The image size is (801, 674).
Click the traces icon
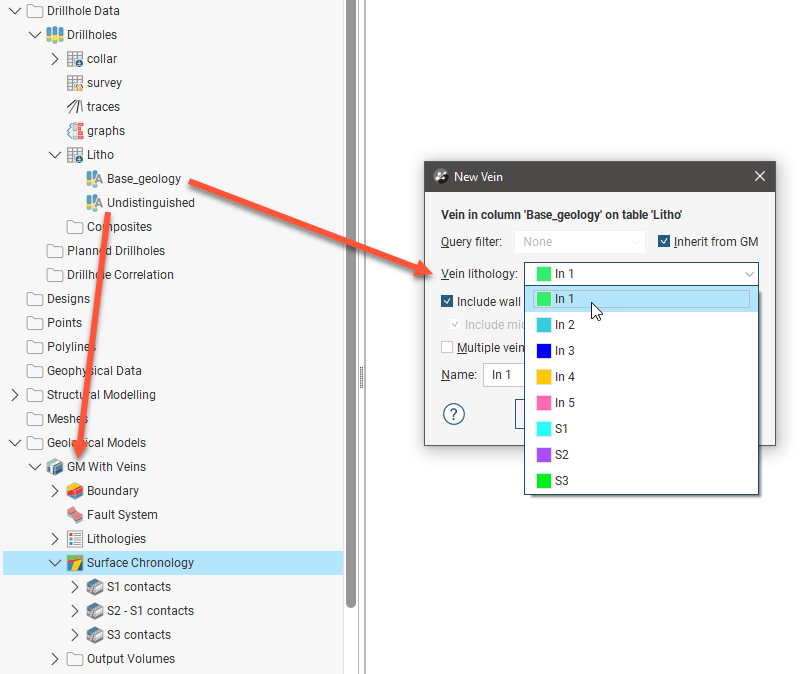(75, 107)
